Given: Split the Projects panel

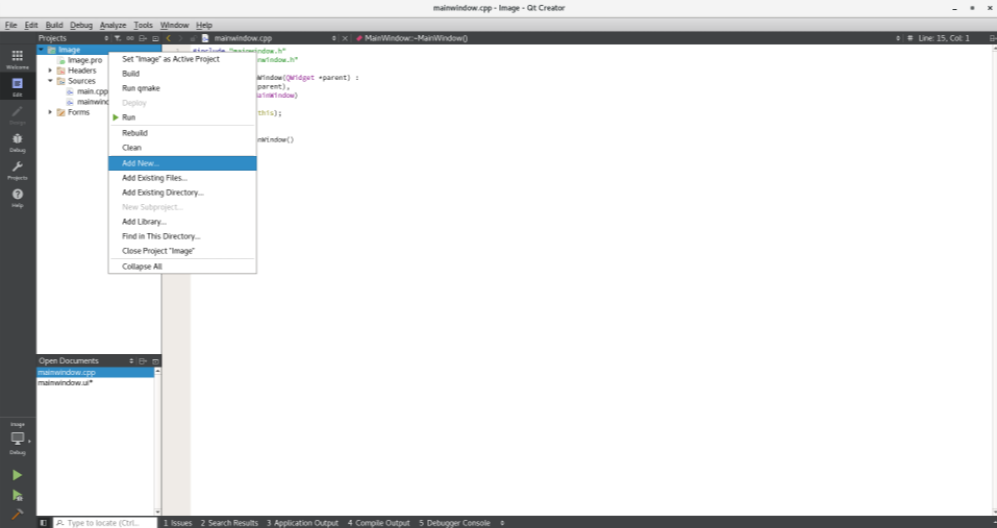Looking at the screenshot, I should pos(143,38).
